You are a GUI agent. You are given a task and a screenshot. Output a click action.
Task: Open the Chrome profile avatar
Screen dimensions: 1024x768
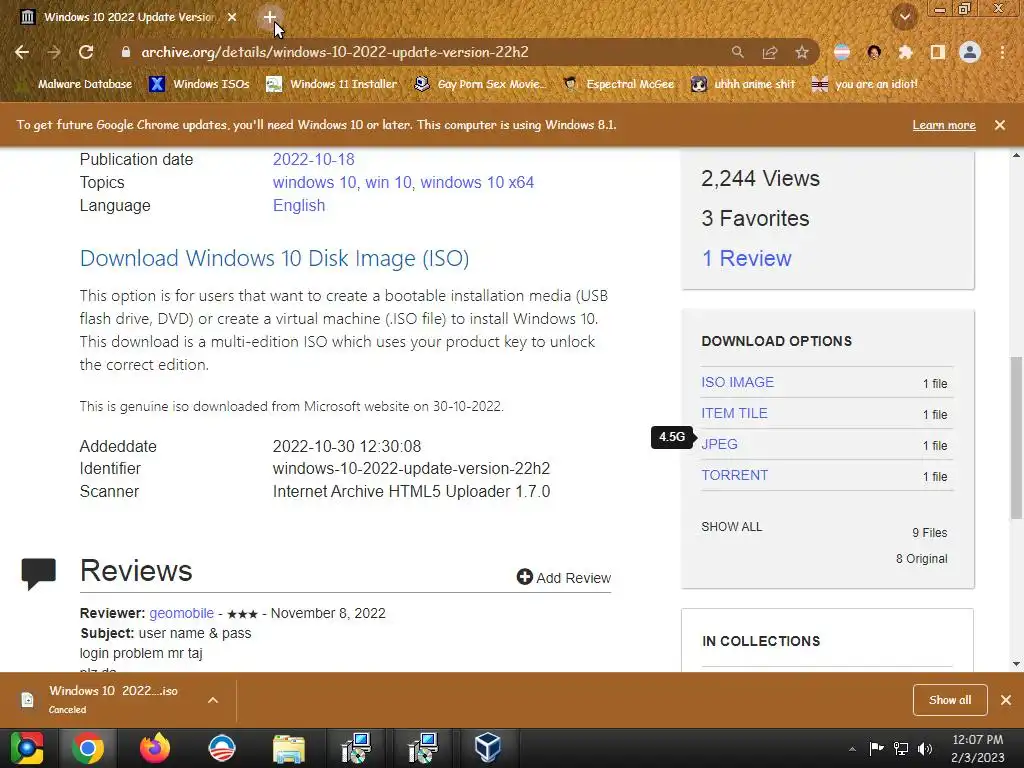970,52
